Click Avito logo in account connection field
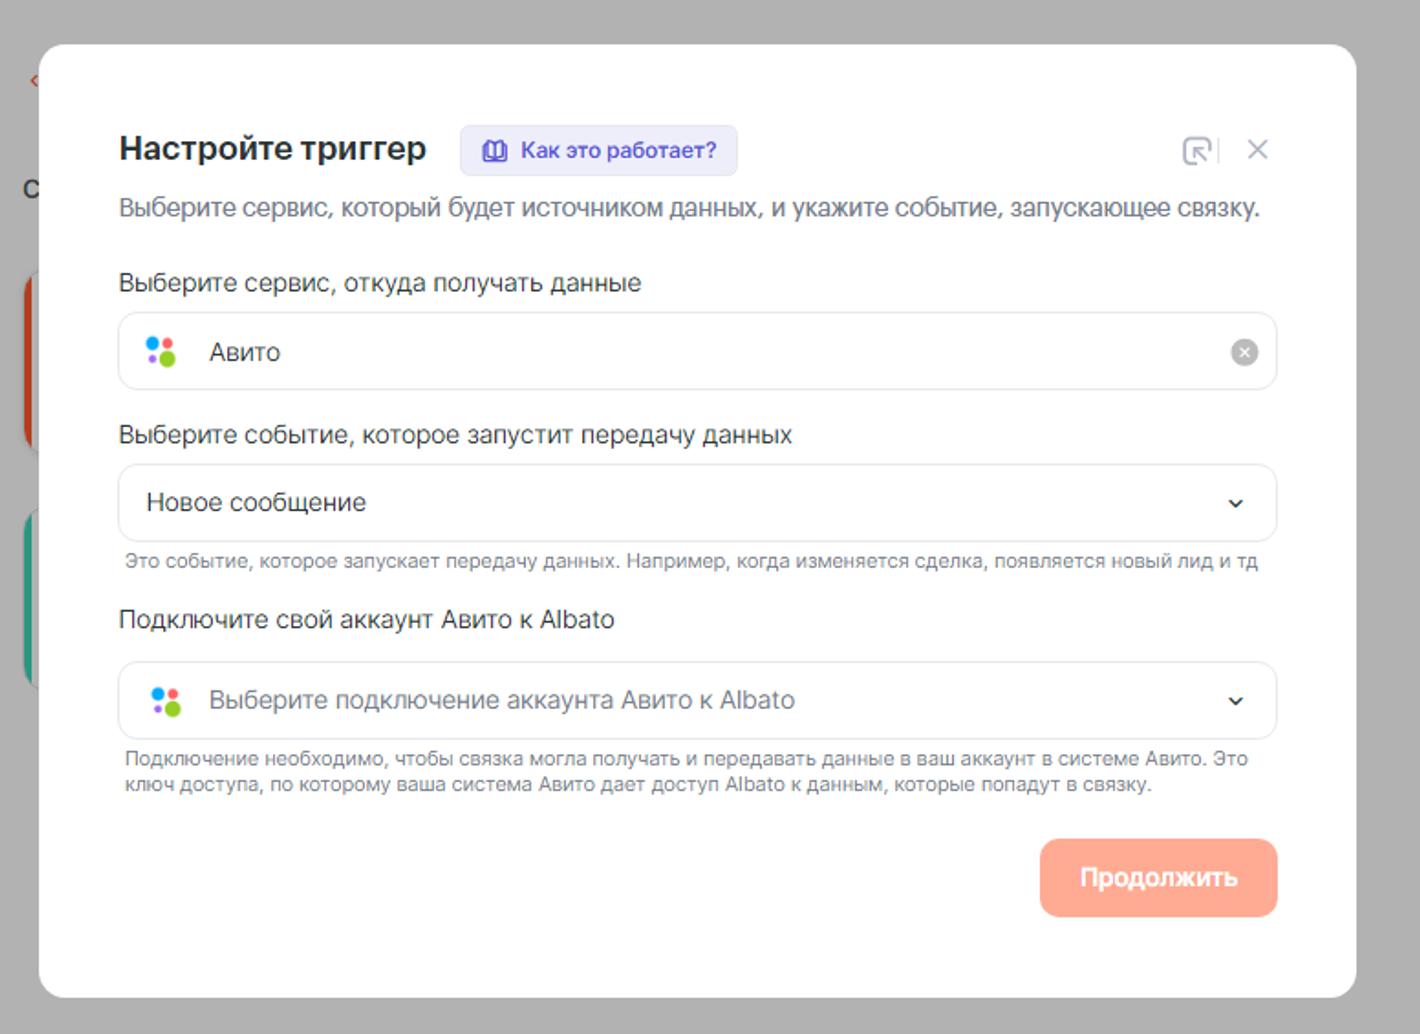The height and width of the screenshot is (1034, 1420). [166, 701]
